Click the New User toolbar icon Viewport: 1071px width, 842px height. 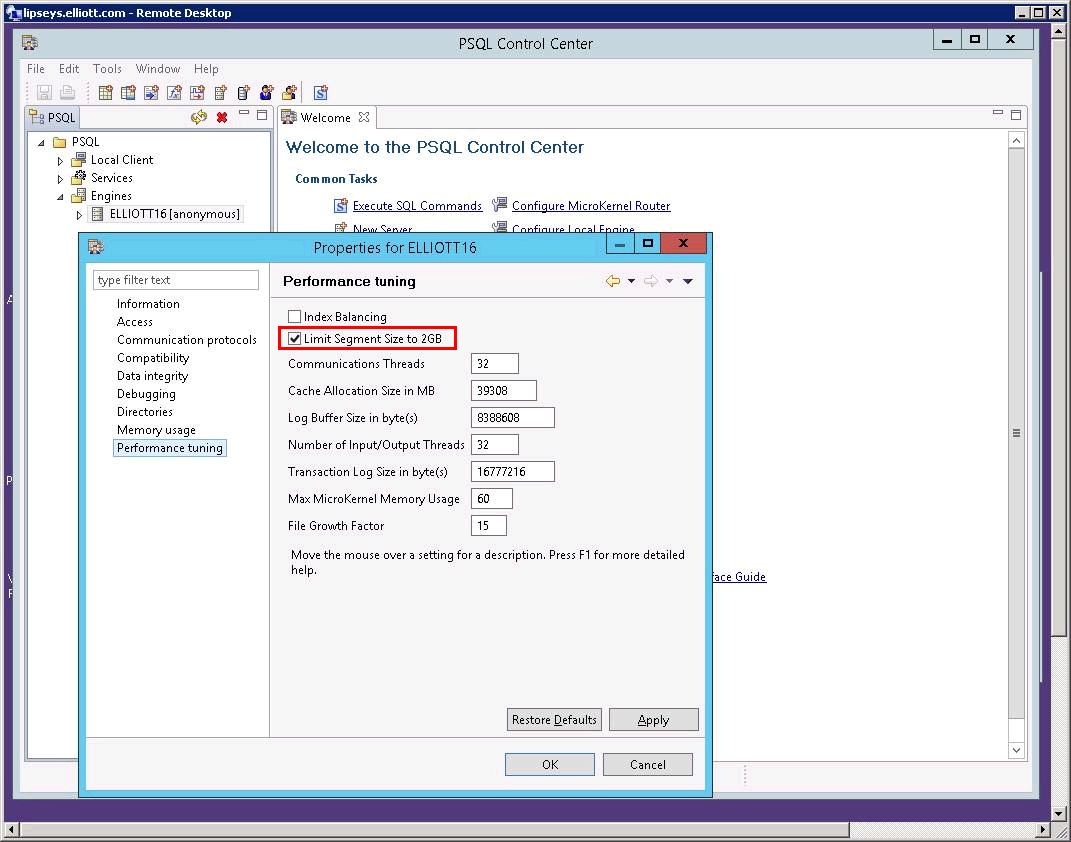click(266, 92)
